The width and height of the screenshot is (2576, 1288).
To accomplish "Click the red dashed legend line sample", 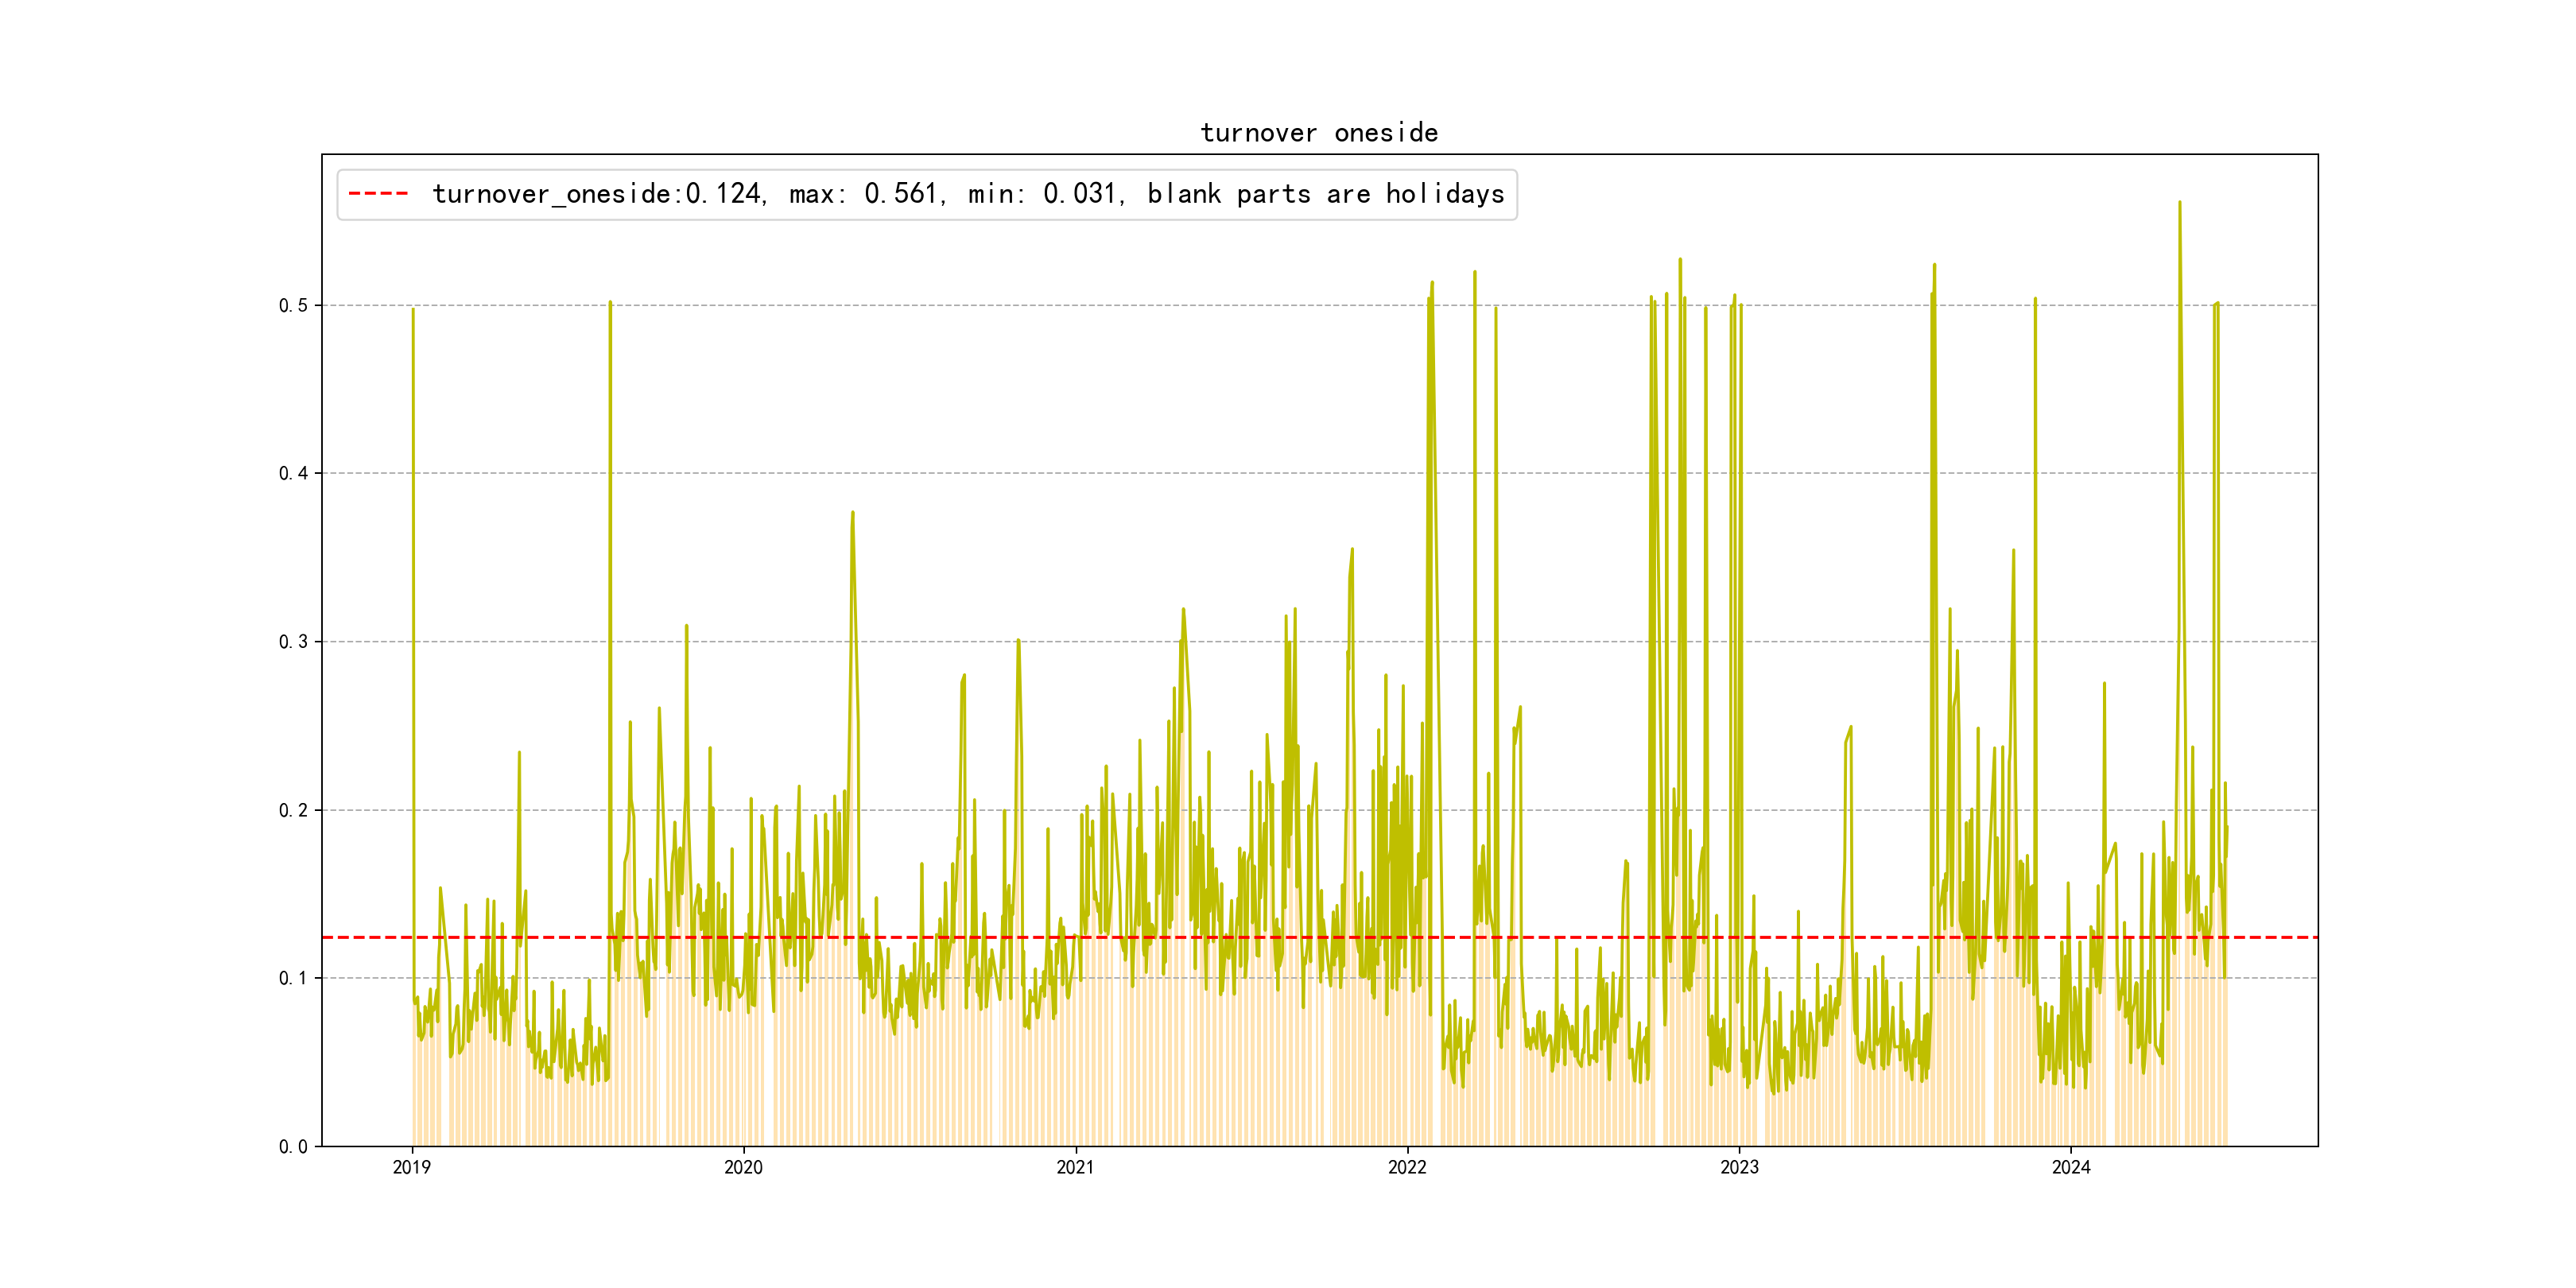I will click(x=378, y=194).
